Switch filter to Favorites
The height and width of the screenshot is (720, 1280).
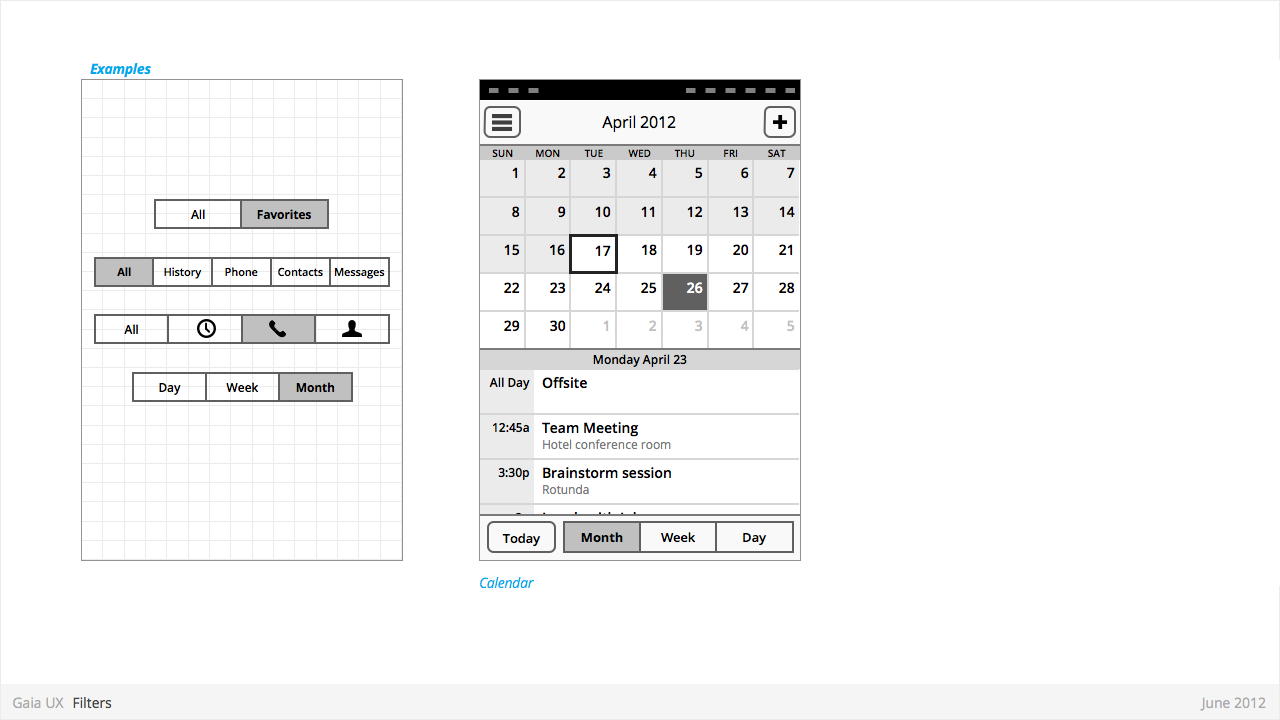click(284, 214)
